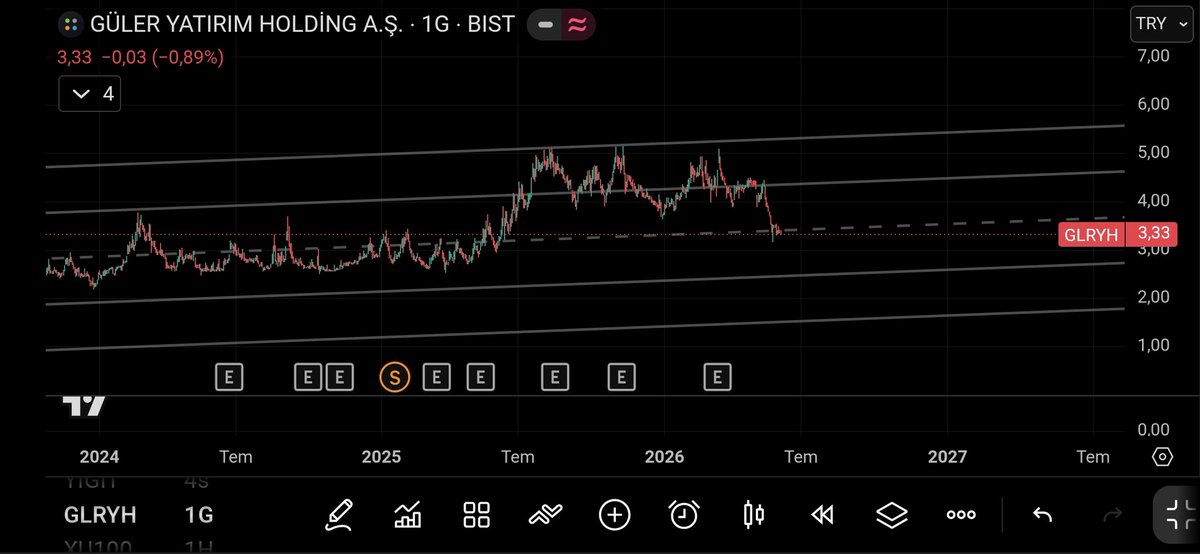
Task: Open the orange S split marker
Action: 394,377
